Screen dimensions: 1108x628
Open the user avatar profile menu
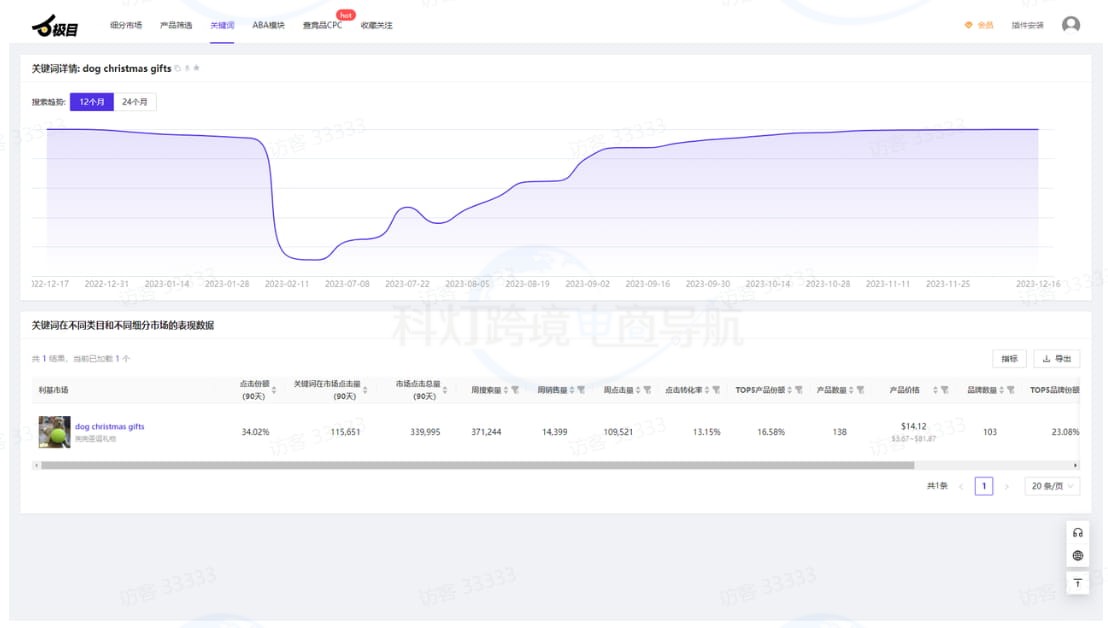click(x=1070, y=25)
